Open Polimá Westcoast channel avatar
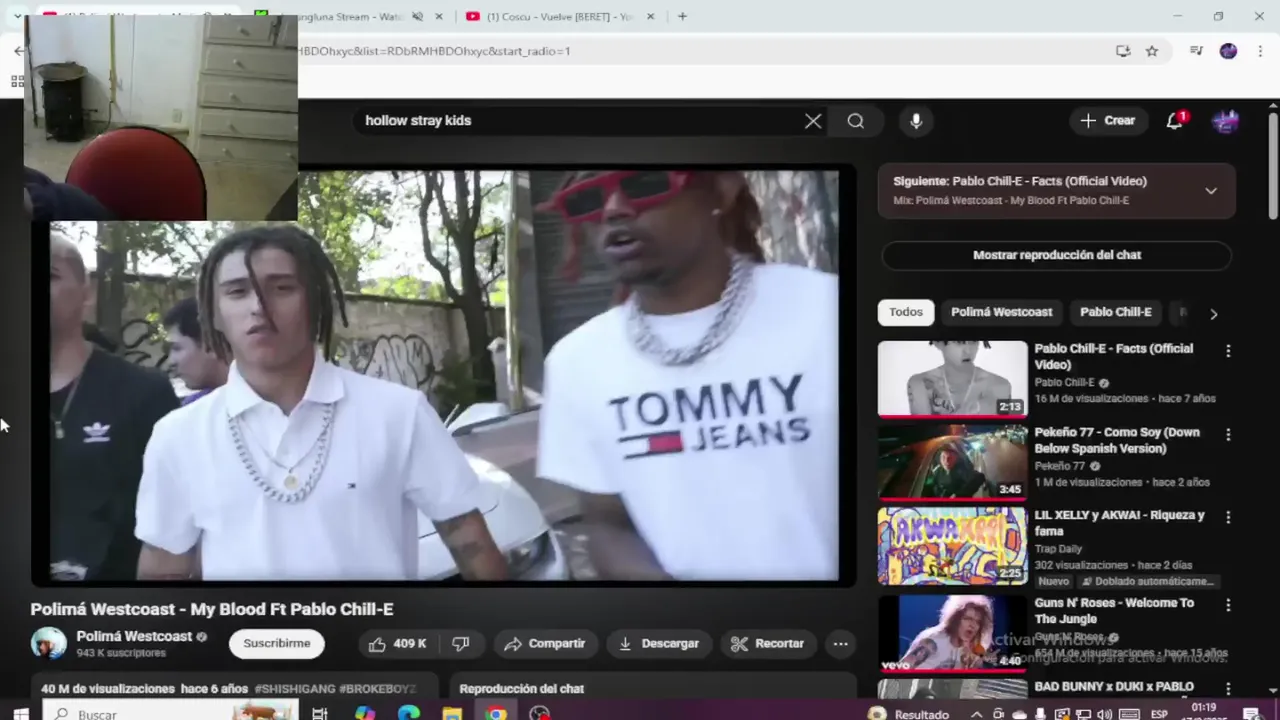This screenshot has width=1280, height=720. pos(48,644)
